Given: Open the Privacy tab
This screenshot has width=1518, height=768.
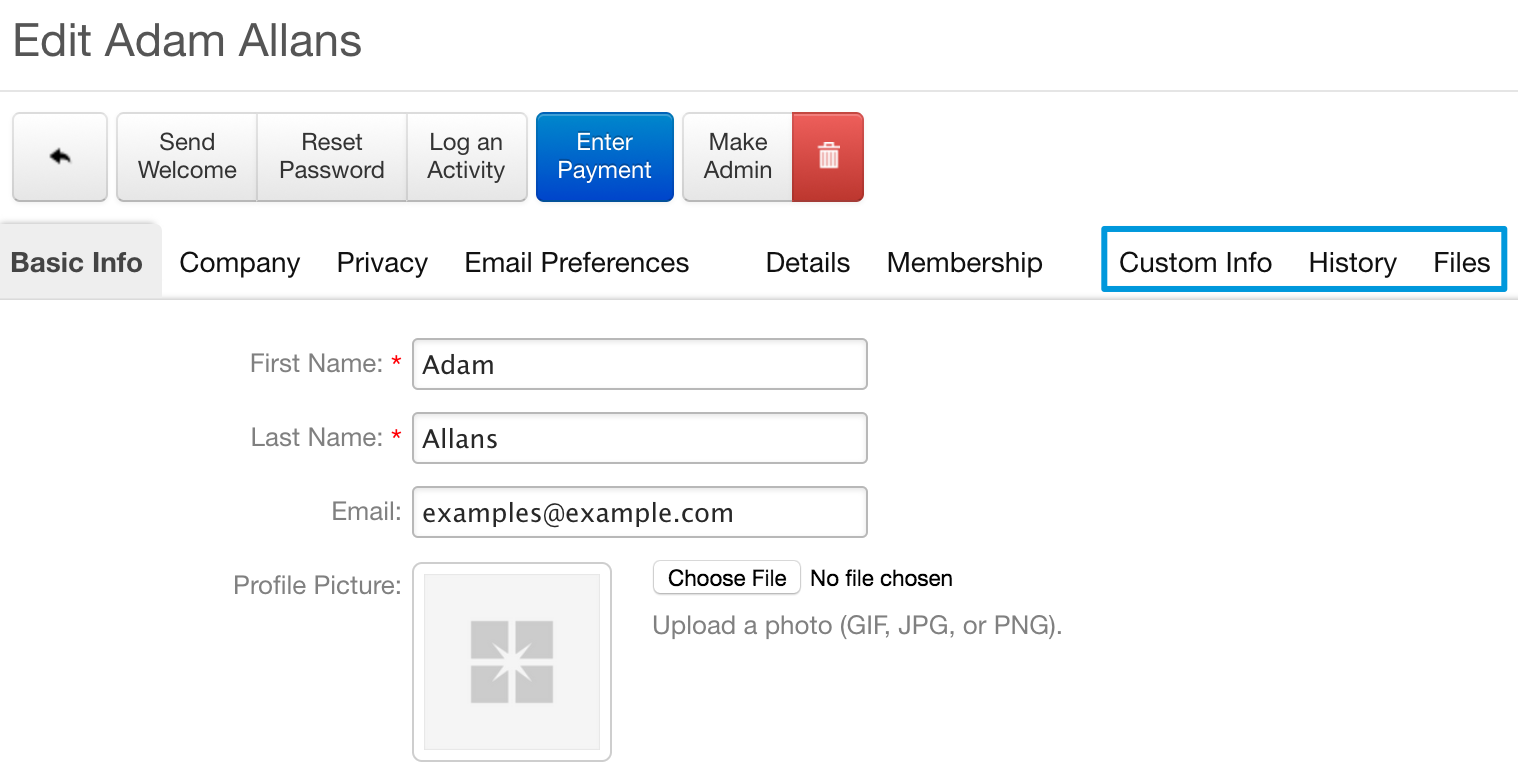Looking at the screenshot, I should [x=382, y=263].
